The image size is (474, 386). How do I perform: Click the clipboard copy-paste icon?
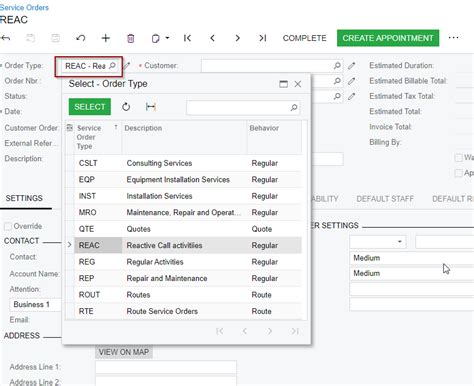tap(155, 38)
